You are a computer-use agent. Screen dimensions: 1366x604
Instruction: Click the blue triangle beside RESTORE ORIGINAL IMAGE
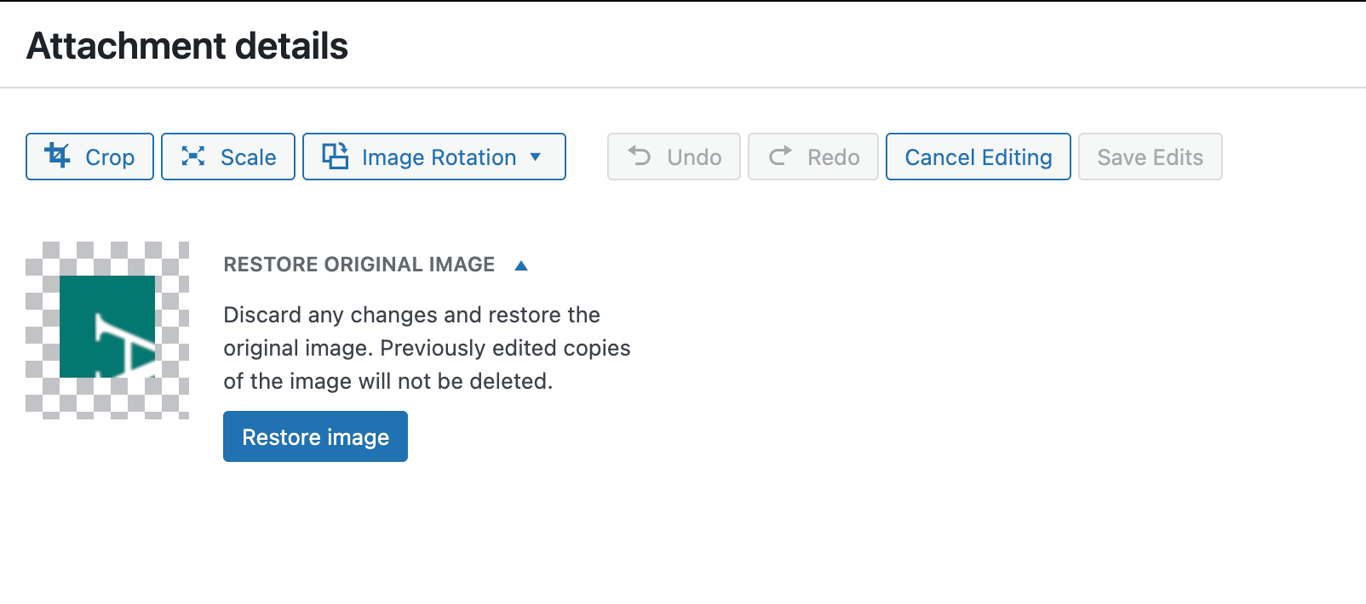coord(521,264)
